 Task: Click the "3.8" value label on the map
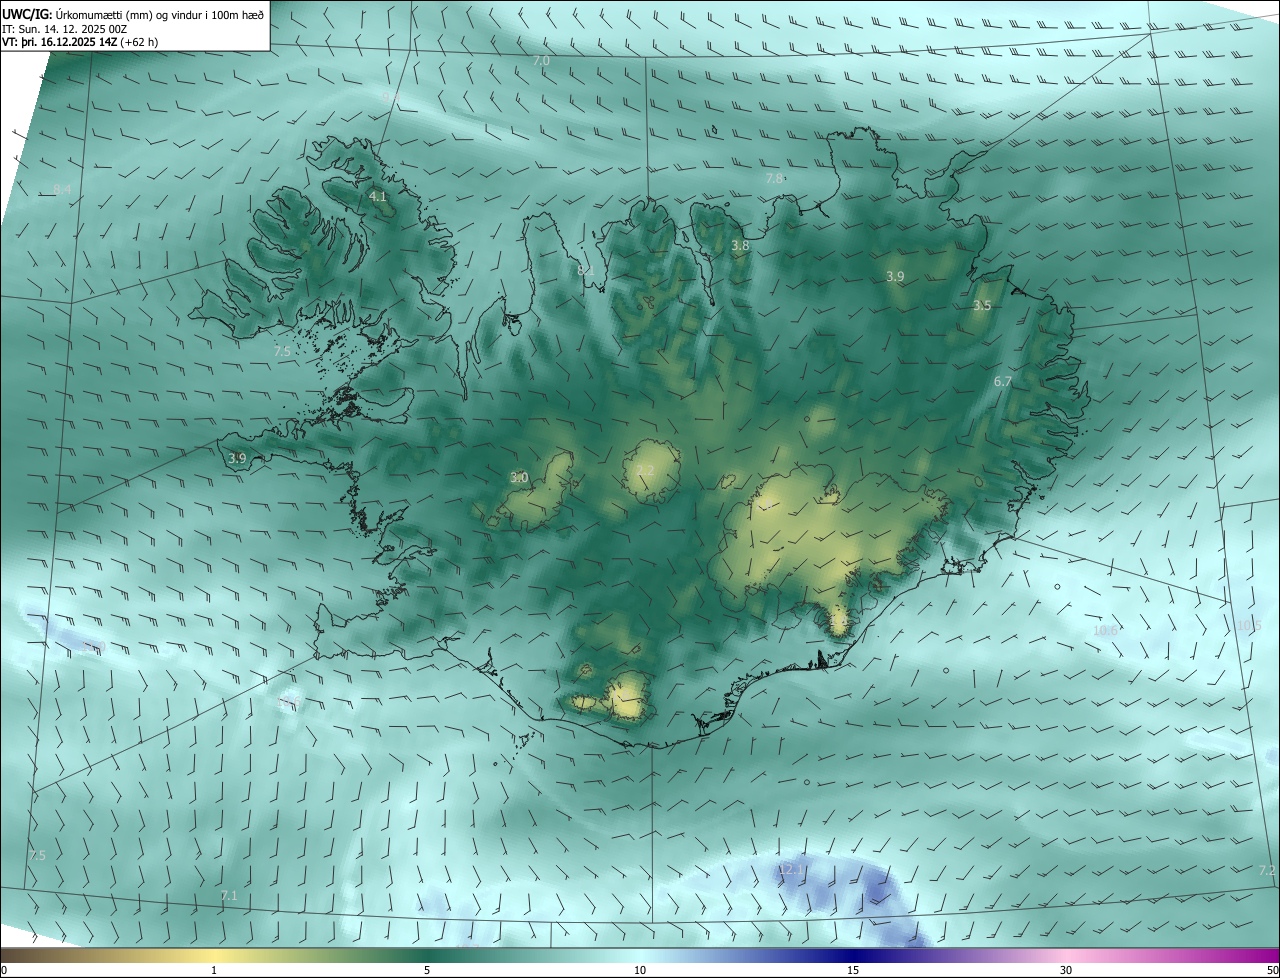point(740,245)
